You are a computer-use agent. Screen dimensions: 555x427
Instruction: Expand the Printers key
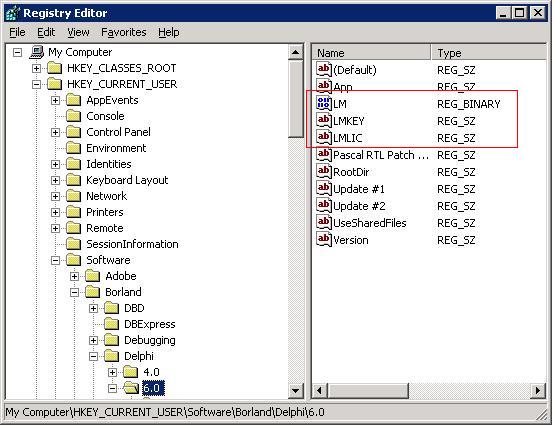(x=55, y=212)
